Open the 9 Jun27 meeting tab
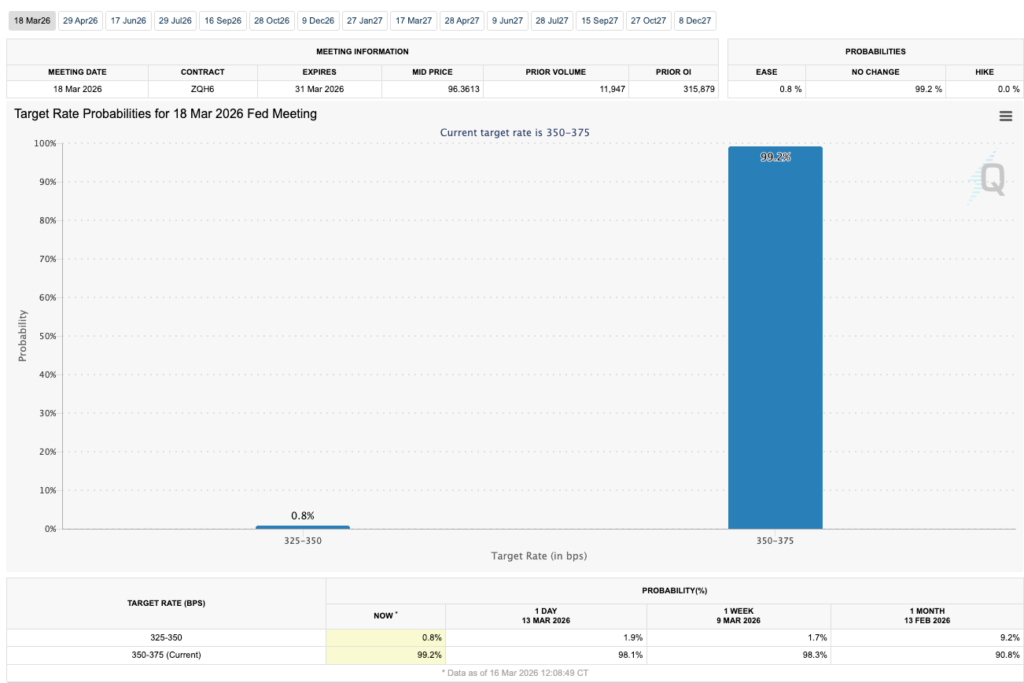This screenshot has height=683, width=1024. [x=507, y=20]
